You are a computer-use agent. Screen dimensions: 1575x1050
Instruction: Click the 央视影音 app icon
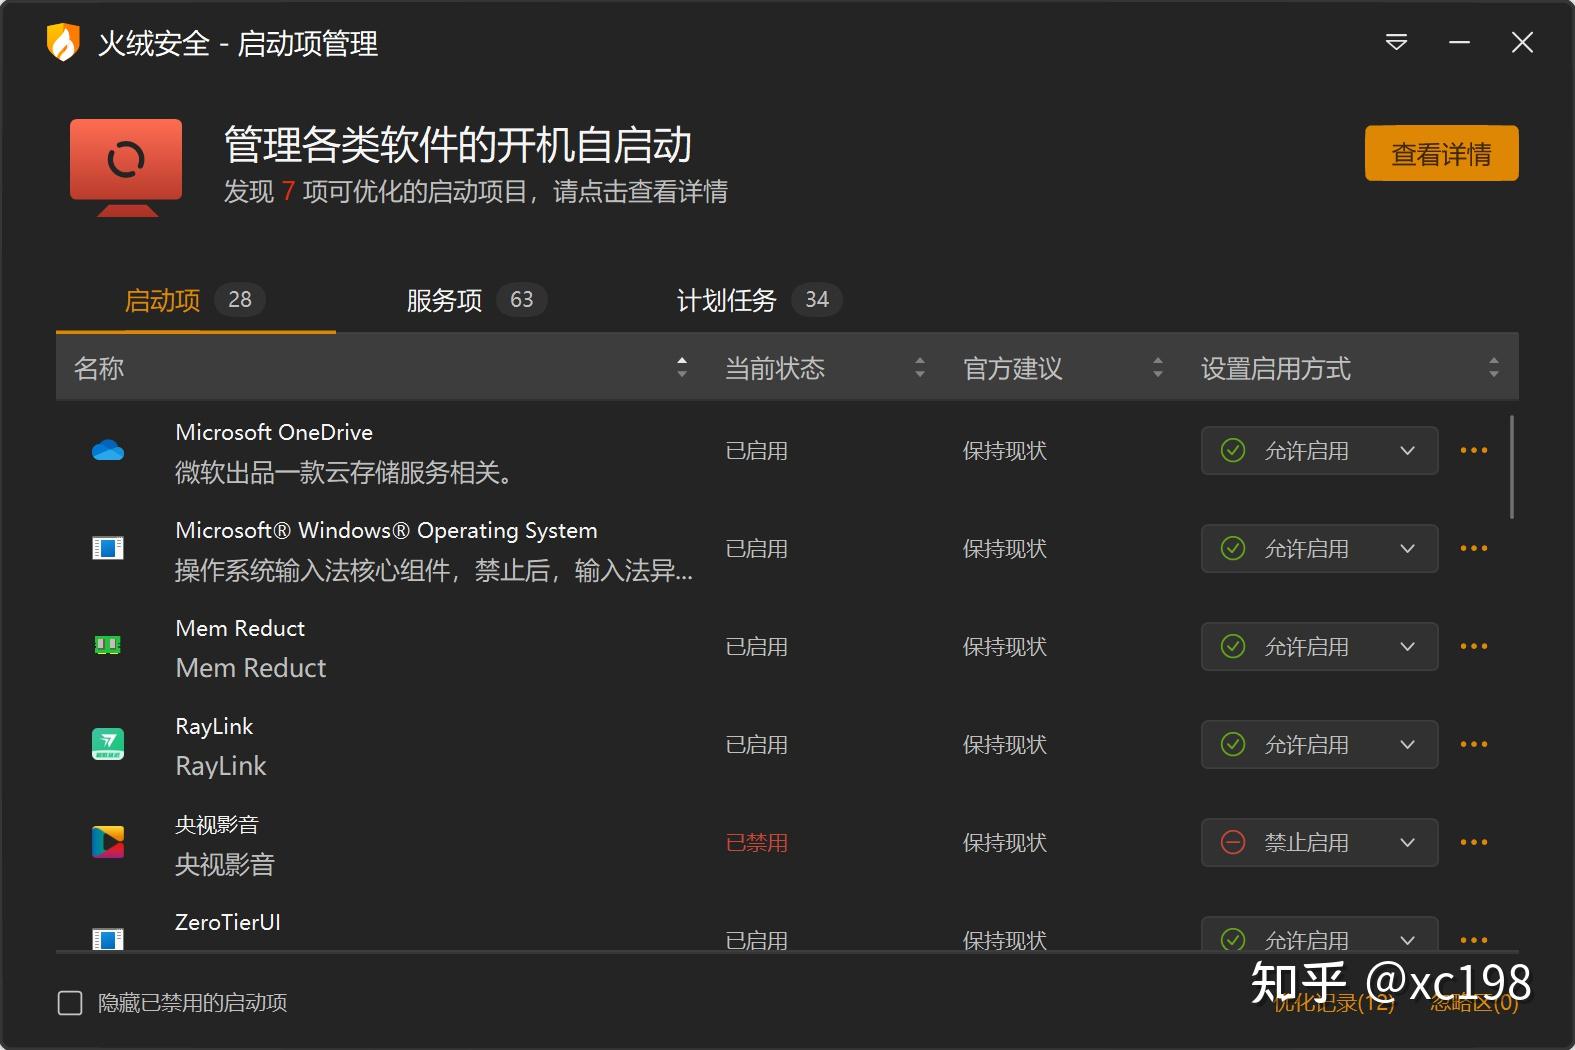108,841
